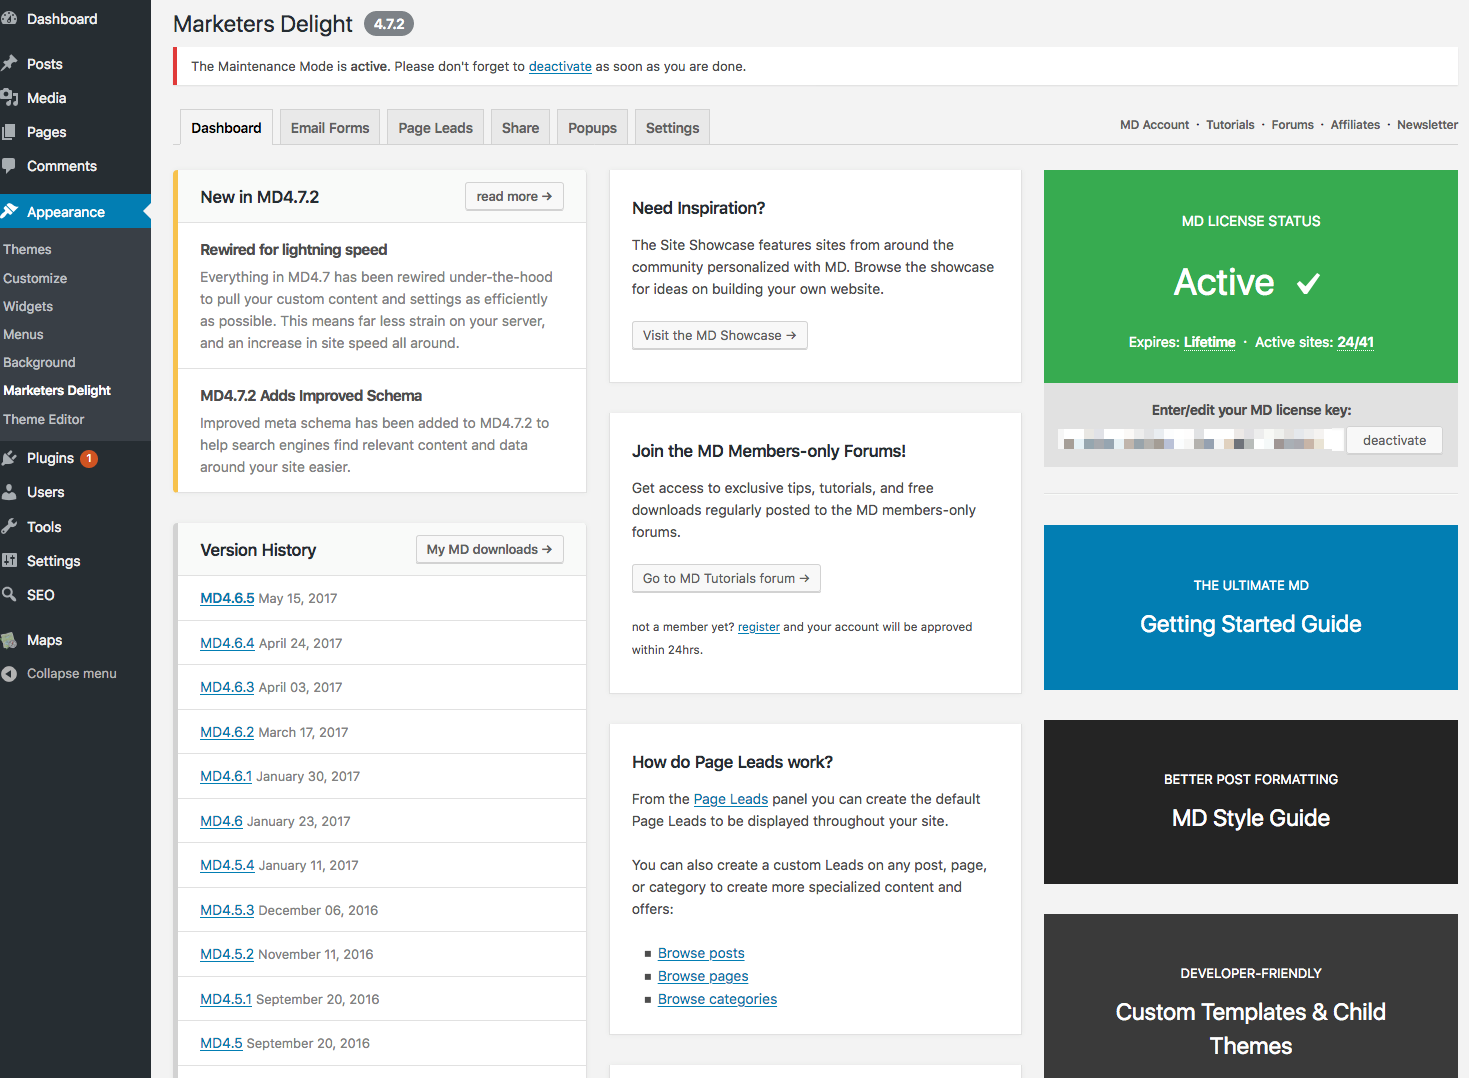Screen dimensions: 1469x1078
Task: Click the Plugins plug icon
Action: coord(9,458)
